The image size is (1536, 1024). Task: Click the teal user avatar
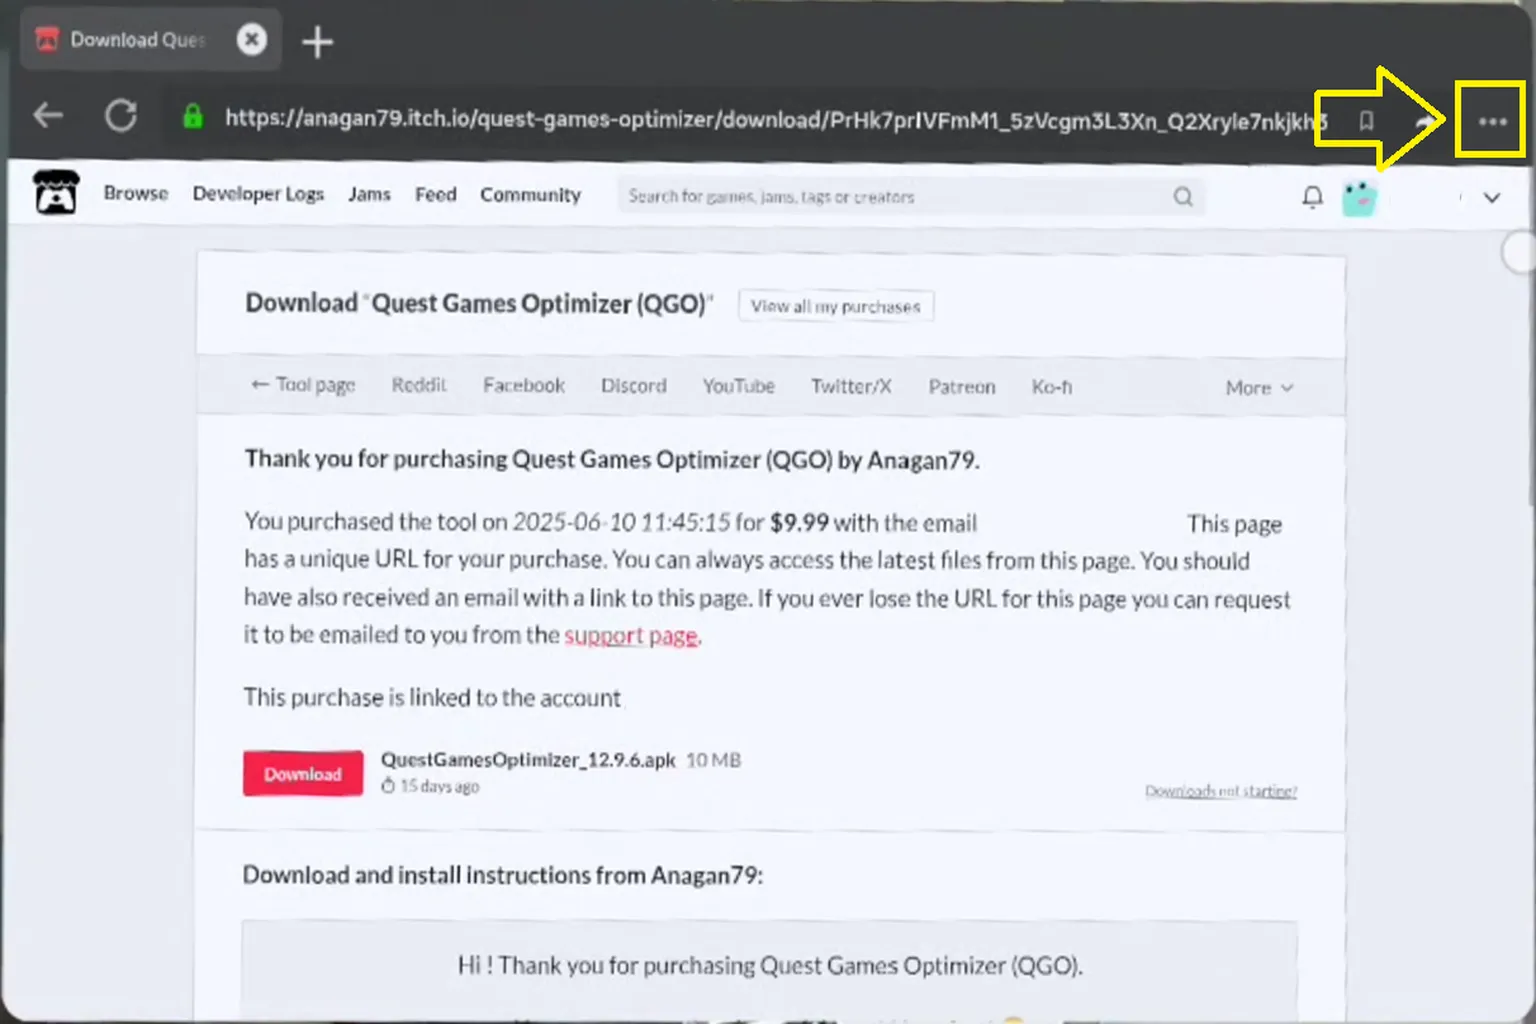pos(1359,198)
